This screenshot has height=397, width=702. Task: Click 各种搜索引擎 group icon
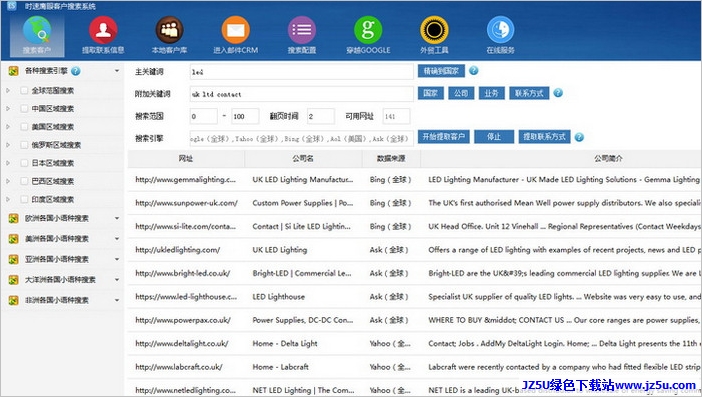click(x=13, y=71)
